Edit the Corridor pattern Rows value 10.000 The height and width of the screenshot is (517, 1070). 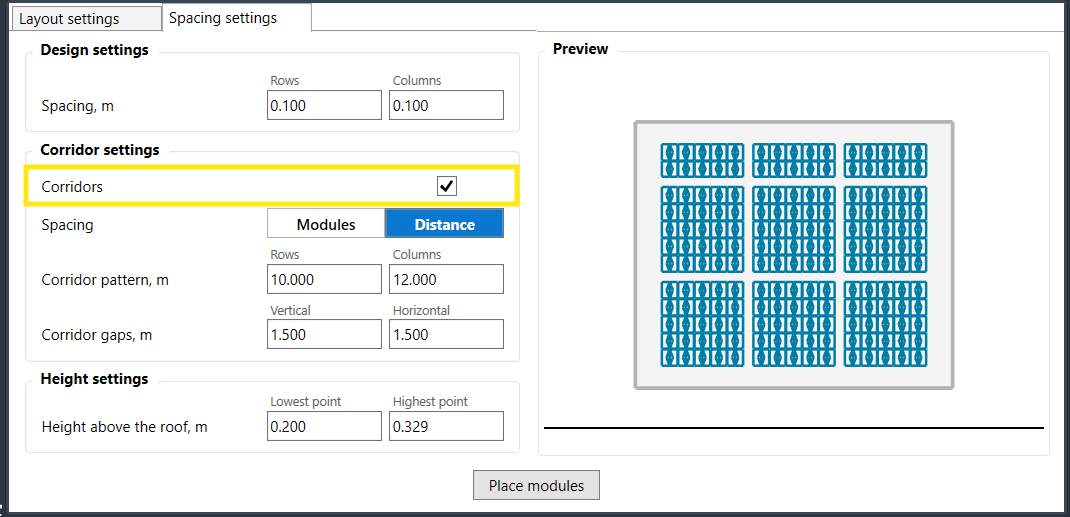click(324, 280)
